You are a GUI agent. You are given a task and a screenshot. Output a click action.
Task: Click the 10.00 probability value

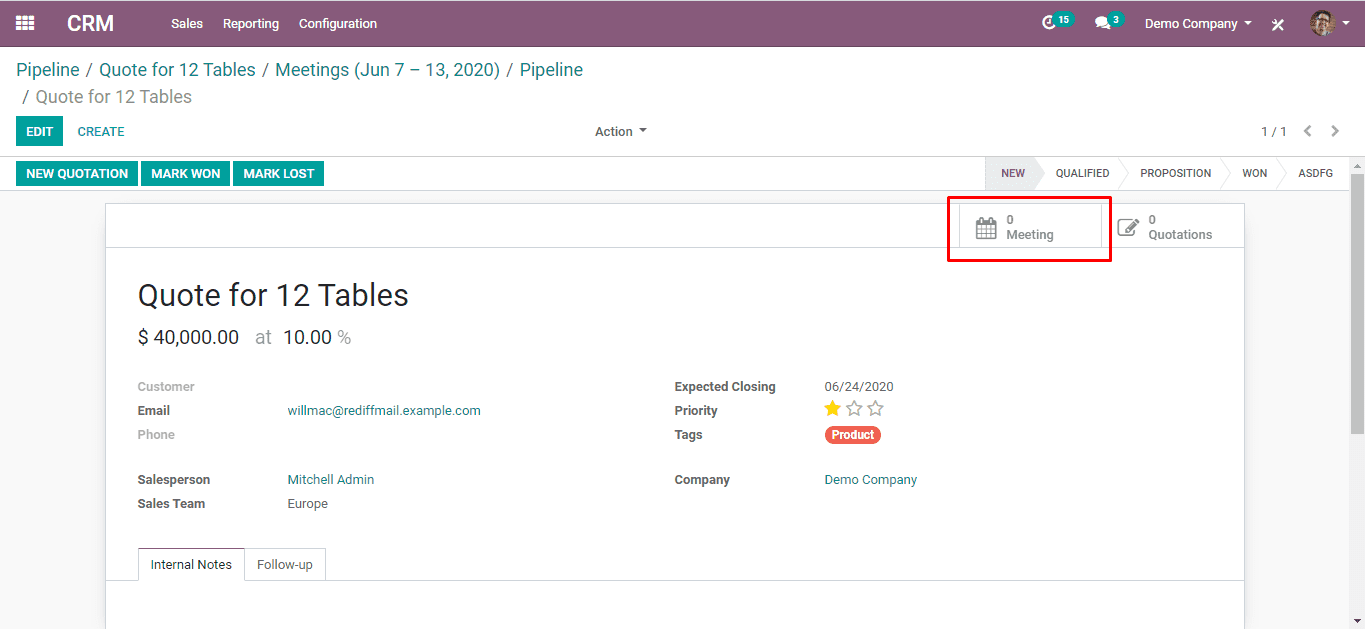307,337
